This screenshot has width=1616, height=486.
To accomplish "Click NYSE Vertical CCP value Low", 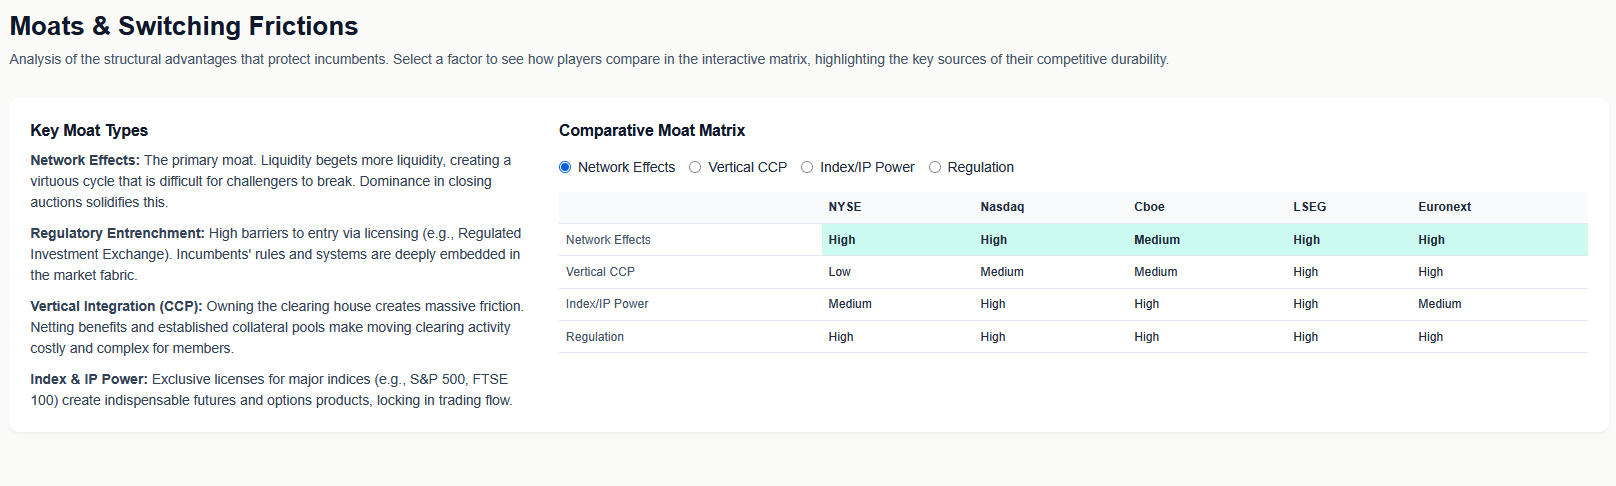I will coord(839,272).
